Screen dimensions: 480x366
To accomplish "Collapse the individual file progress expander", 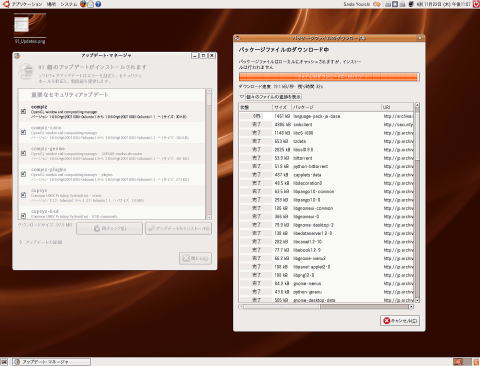I will tap(242, 97).
